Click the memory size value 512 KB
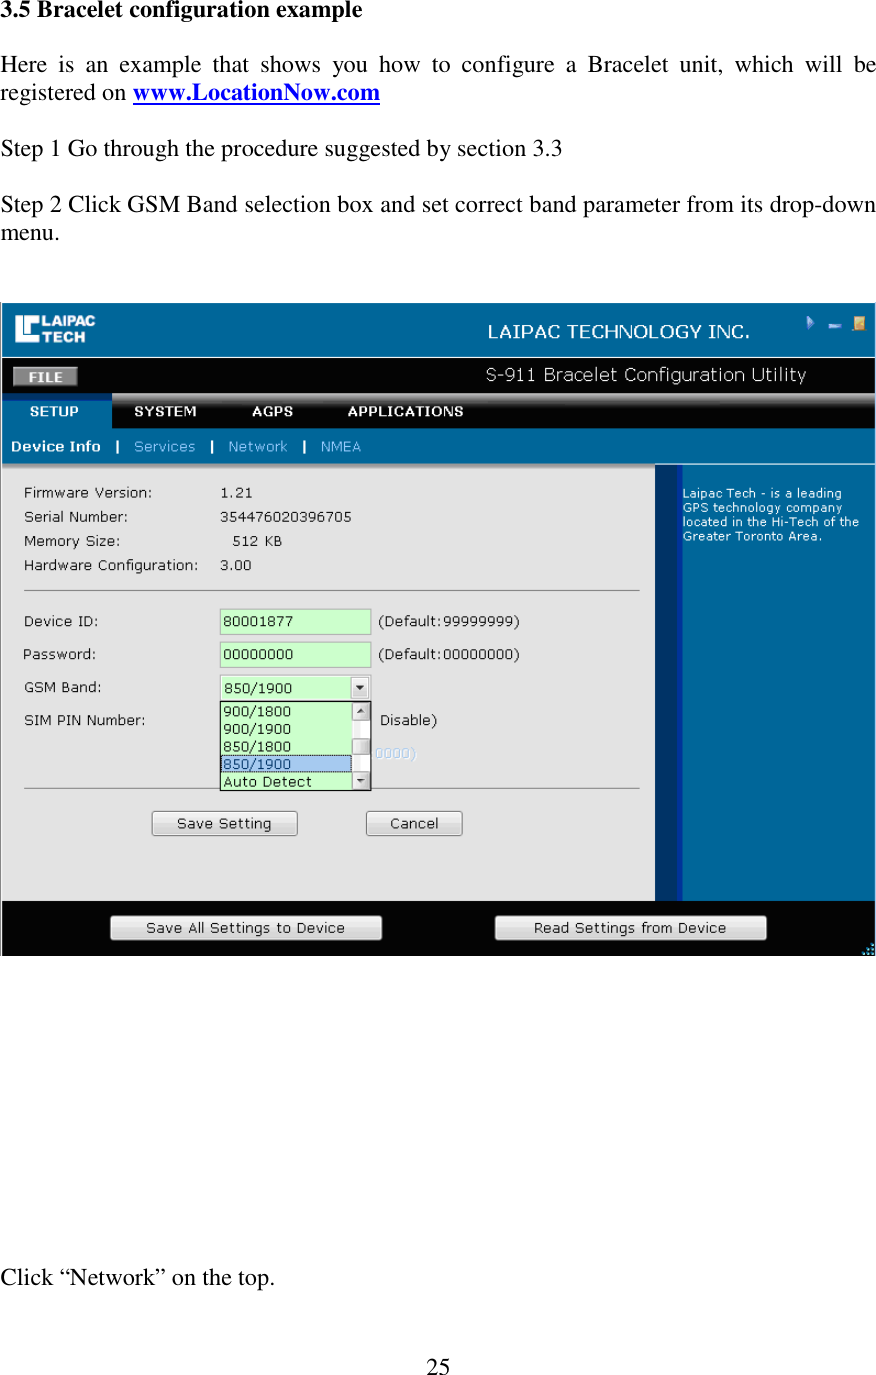Image resolution: width=876 pixels, height=1375 pixels. 257,541
